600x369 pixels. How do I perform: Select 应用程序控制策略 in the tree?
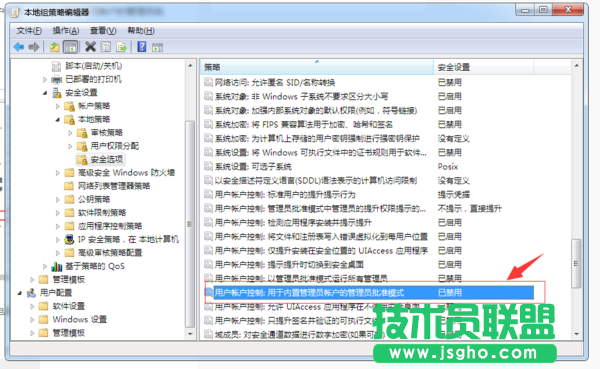(110, 226)
